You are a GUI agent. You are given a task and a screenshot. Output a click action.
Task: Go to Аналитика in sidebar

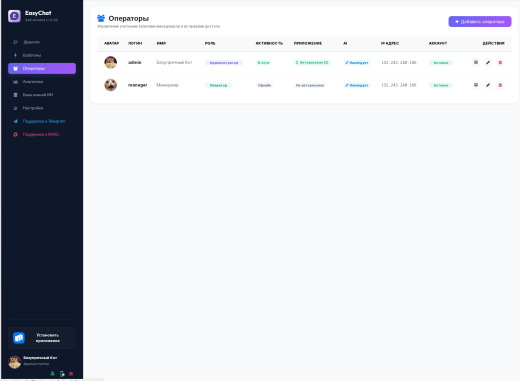[42, 82]
